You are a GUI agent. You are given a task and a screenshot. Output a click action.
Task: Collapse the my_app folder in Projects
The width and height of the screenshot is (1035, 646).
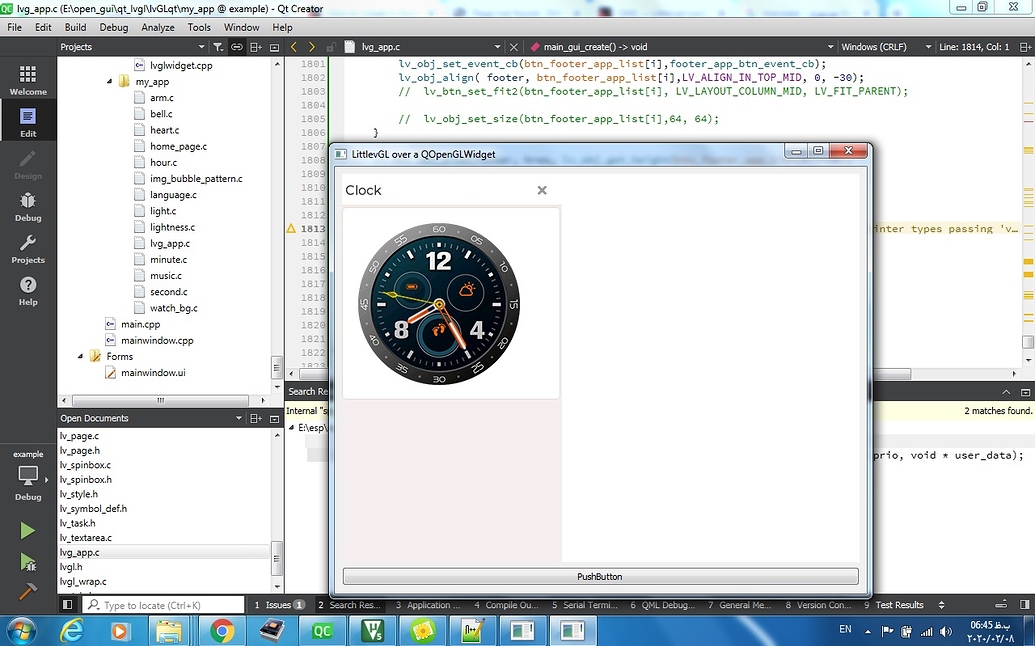pos(109,81)
